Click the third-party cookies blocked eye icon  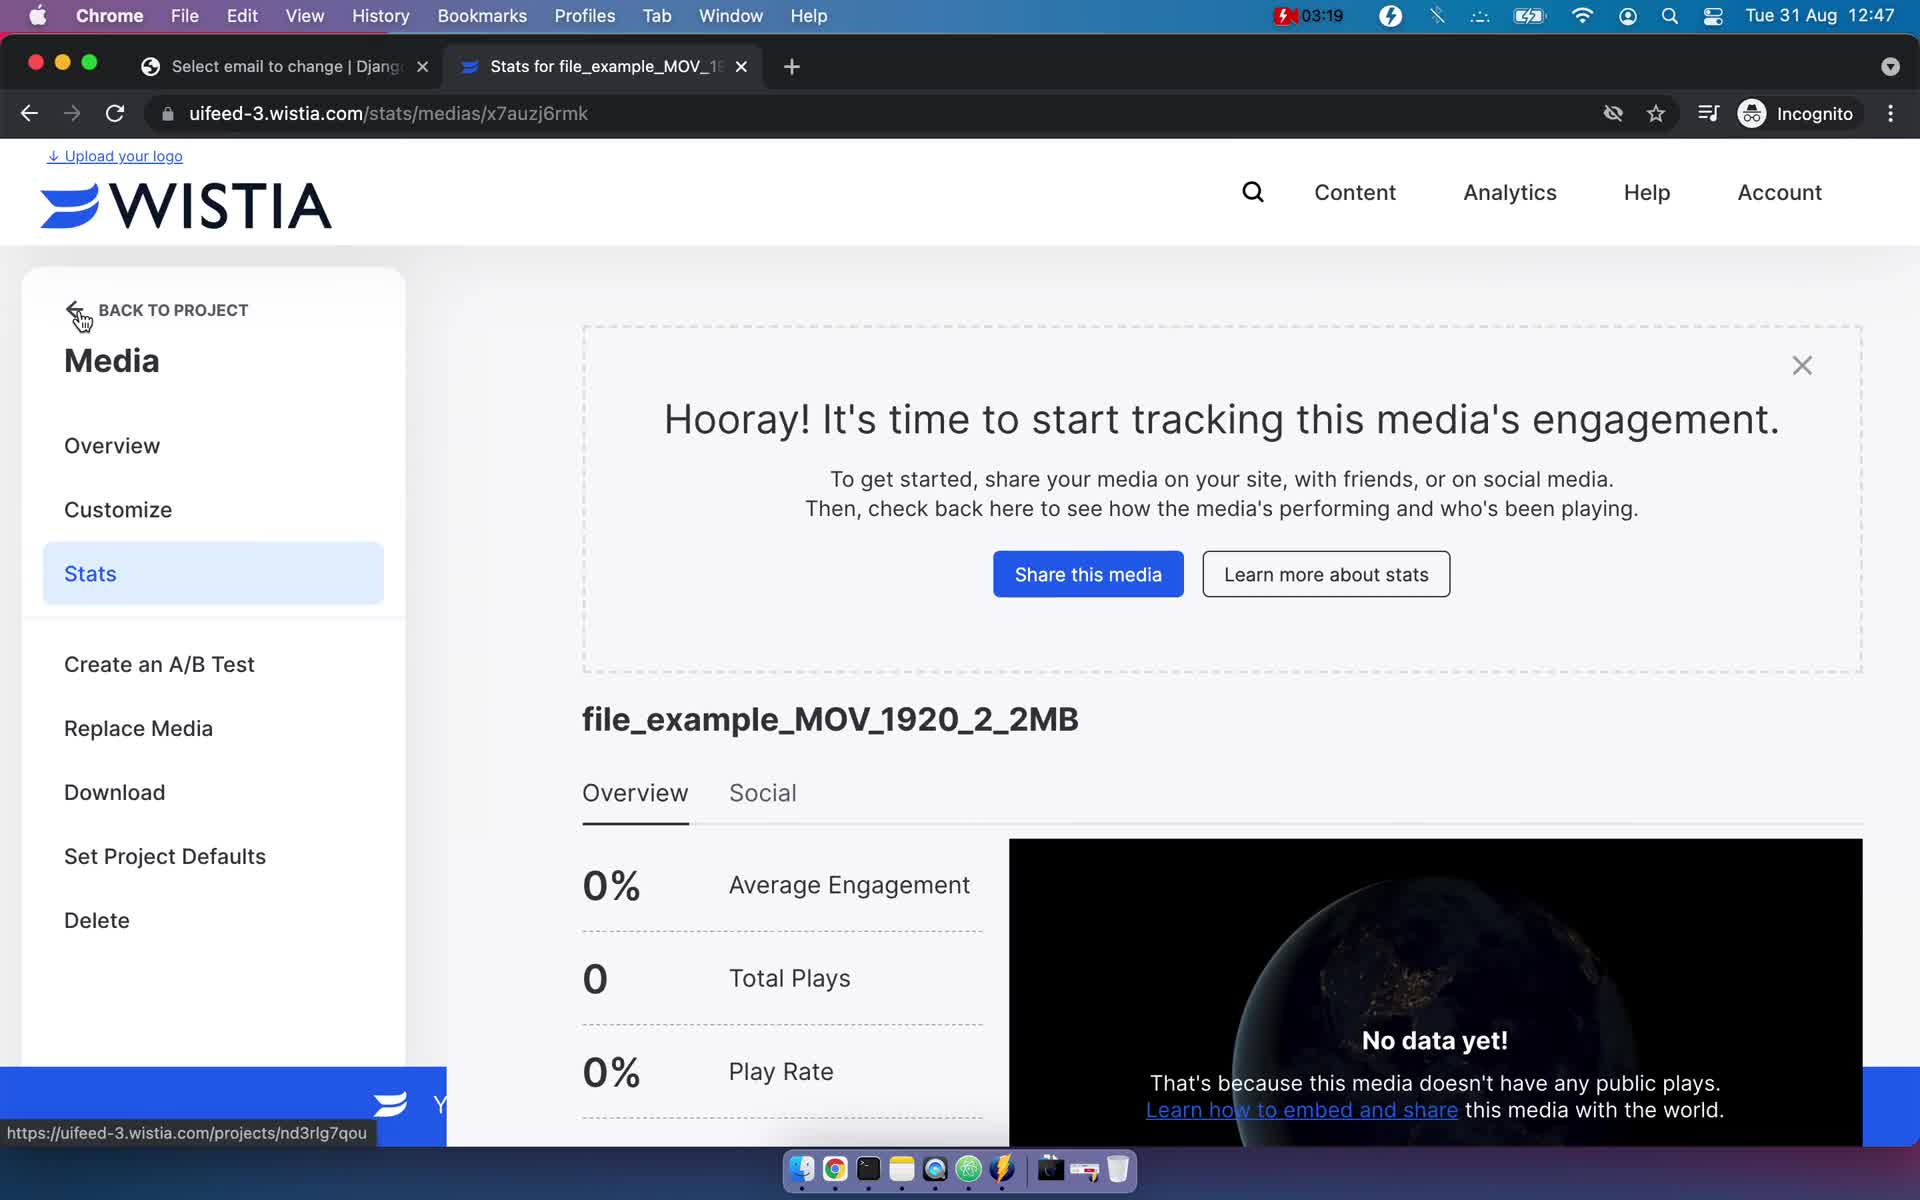(1613, 113)
